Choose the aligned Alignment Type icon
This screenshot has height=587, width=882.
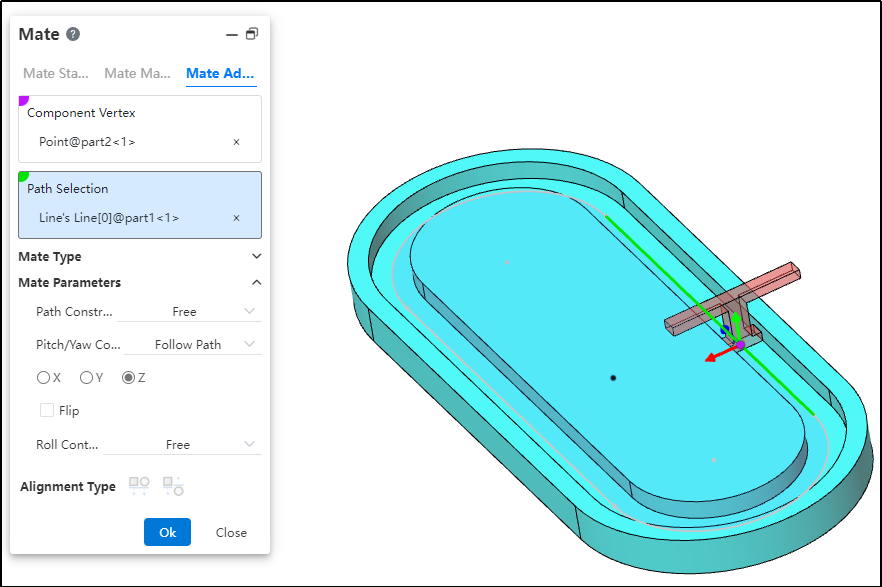coord(139,486)
